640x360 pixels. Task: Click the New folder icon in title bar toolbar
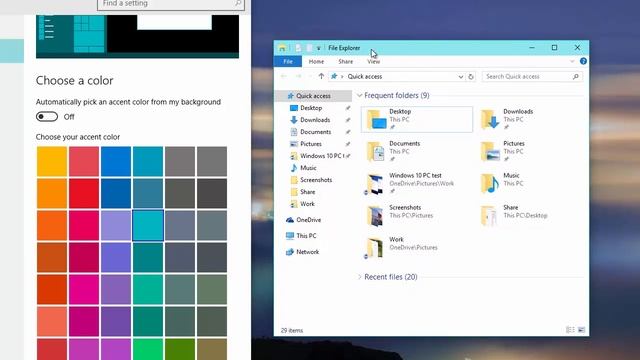point(309,48)
